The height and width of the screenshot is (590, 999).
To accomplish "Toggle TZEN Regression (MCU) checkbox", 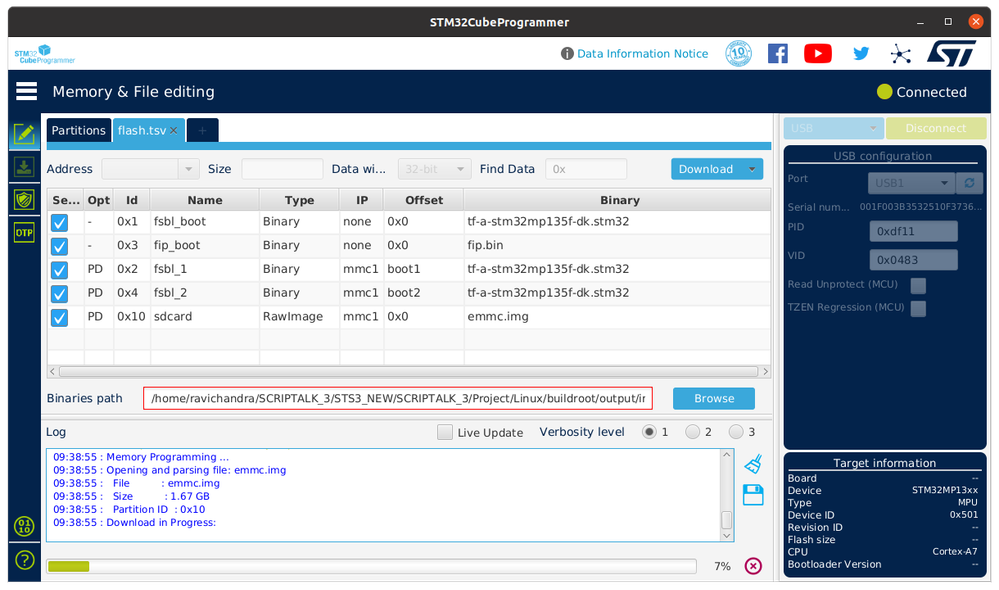I will 918,308.
